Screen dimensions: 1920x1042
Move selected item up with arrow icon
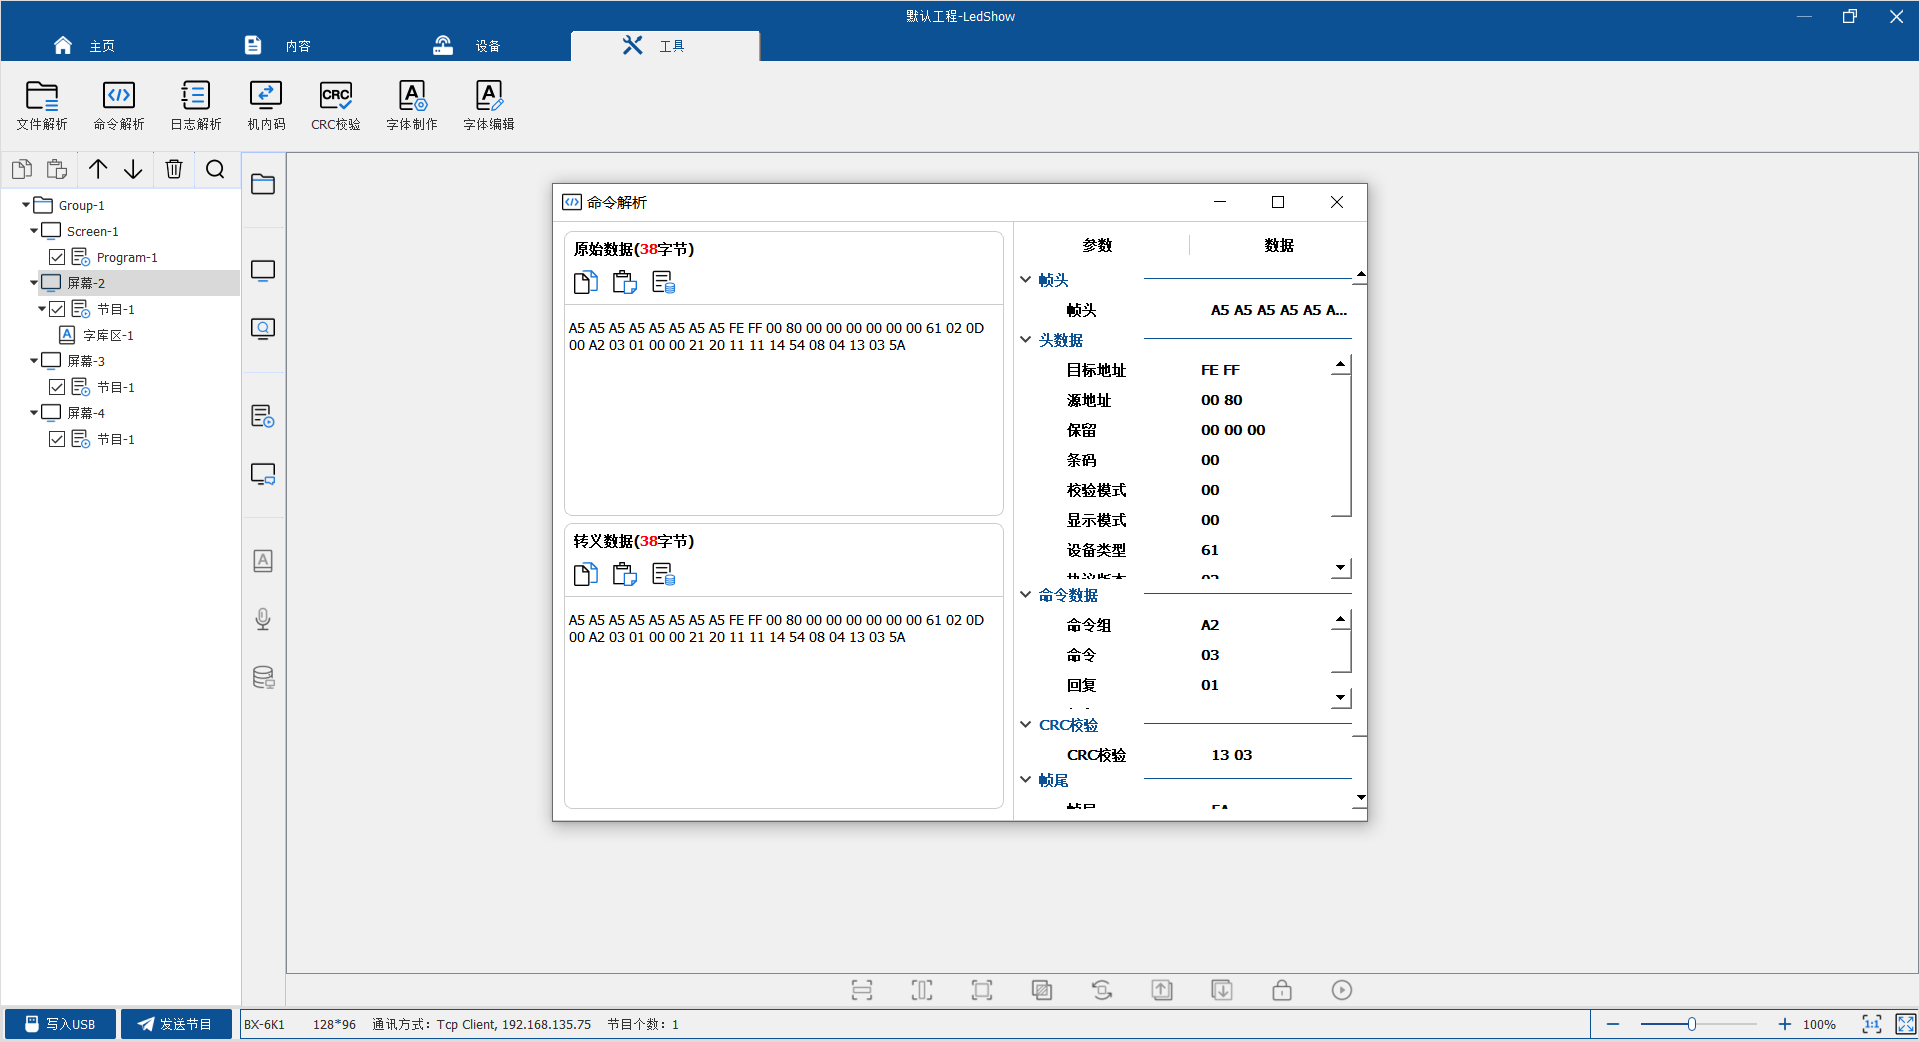[x=98, y=169]
